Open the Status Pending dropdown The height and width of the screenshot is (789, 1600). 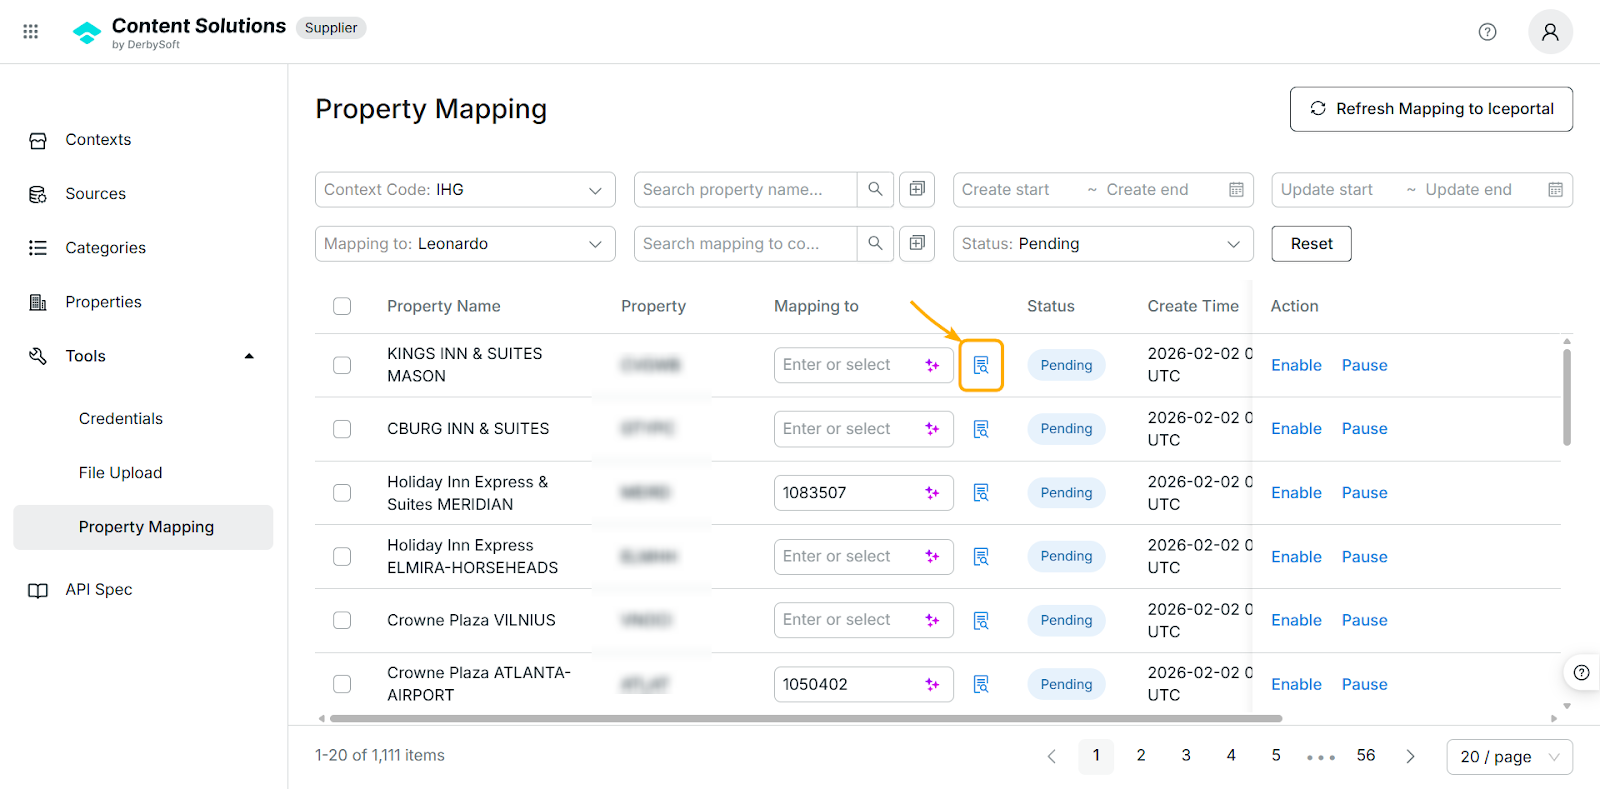(1103, 244)
